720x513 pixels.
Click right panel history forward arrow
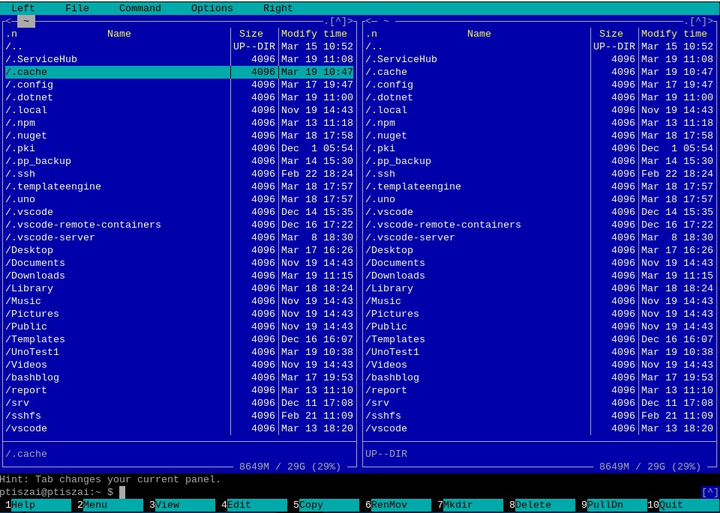click(x=711, y=21)
